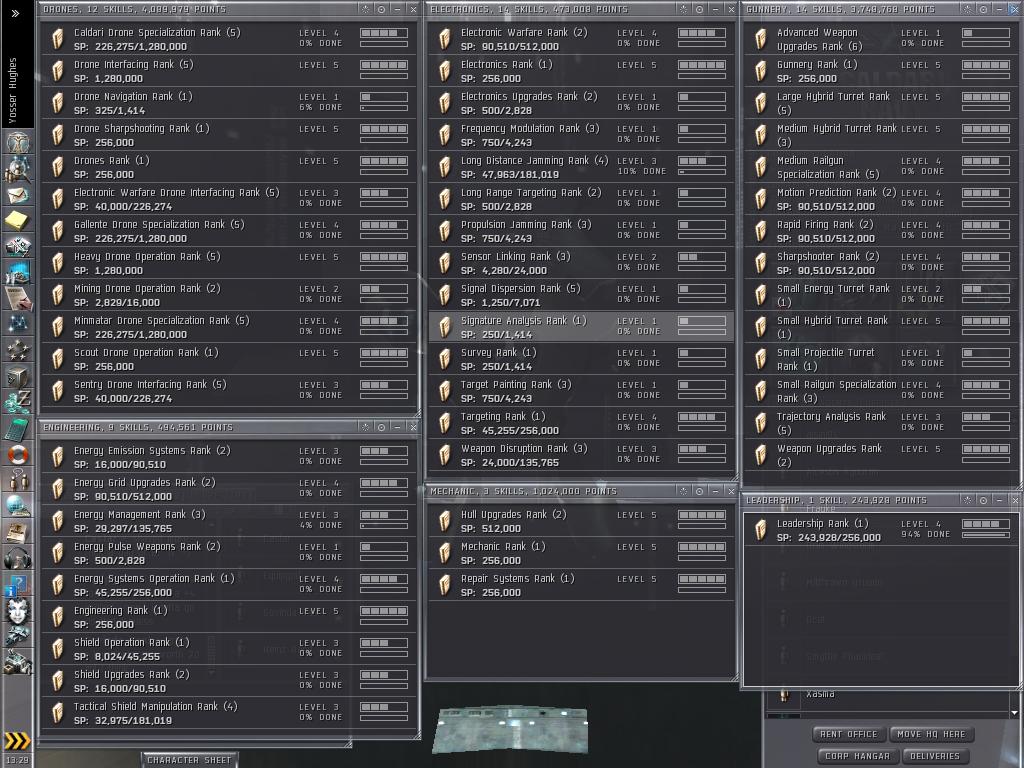Open the yellow Notepad icon
The width and height of the screenshot is (1024, 768).
point(18,221)
